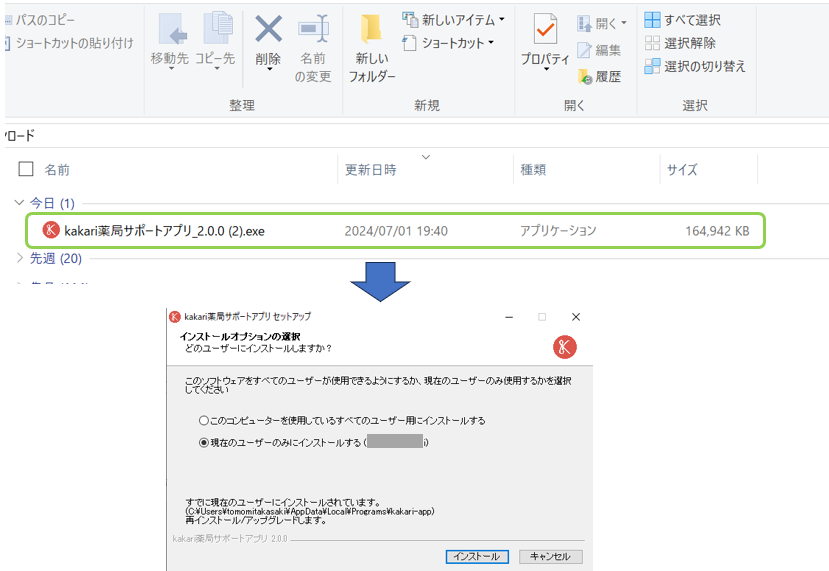
Task: Sort by Date modified (更新日時) column
Action: click(371, 170)
